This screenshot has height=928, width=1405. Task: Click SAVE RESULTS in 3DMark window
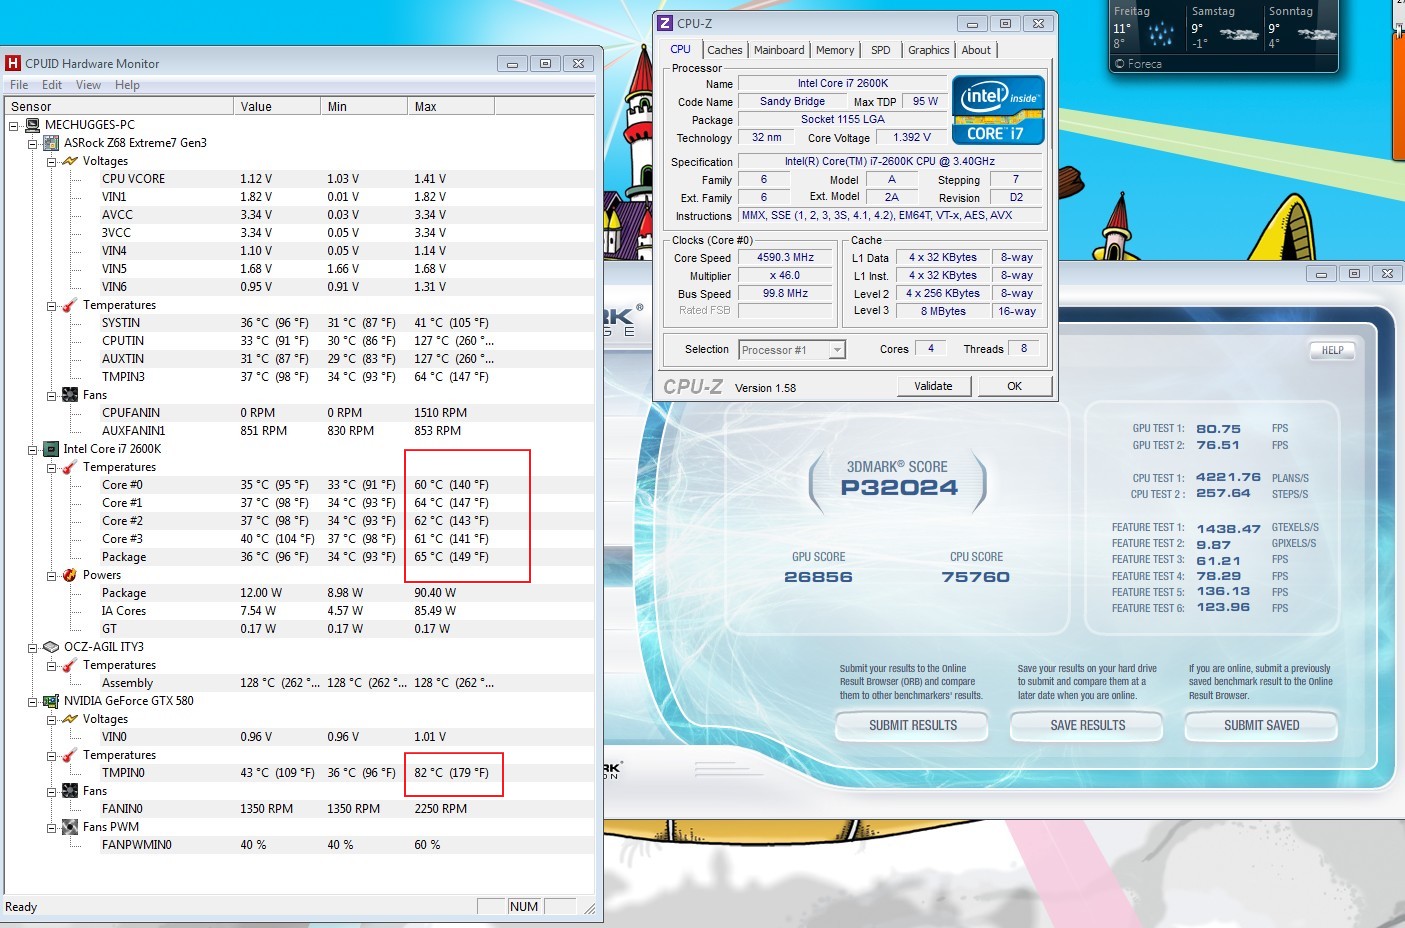[x=1087, y=725]
